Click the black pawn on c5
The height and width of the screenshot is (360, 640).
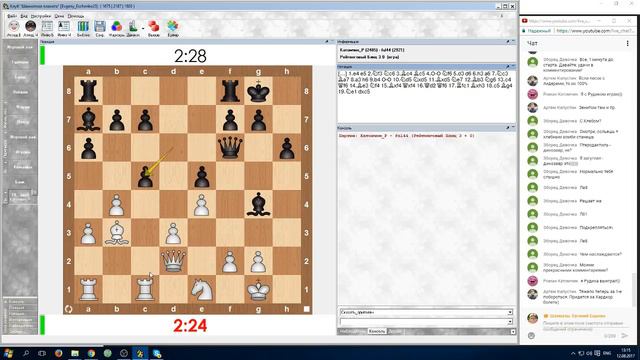click(145, 176)
